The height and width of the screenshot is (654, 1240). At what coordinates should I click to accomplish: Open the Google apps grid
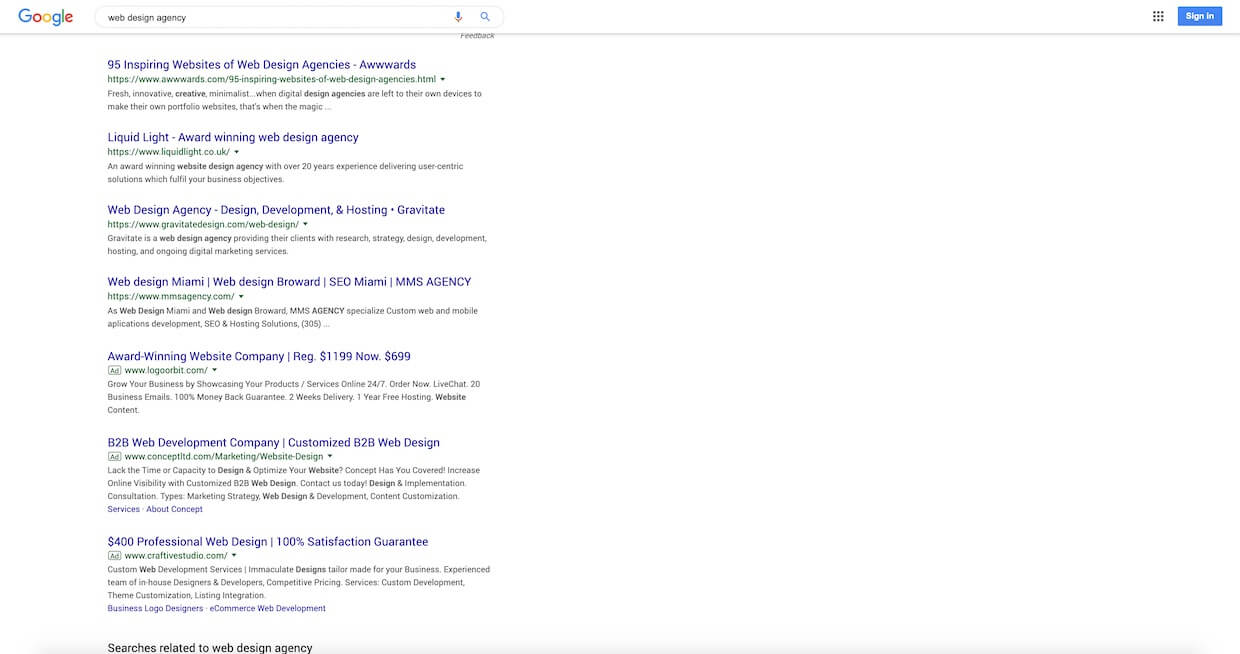(1158, 16)
